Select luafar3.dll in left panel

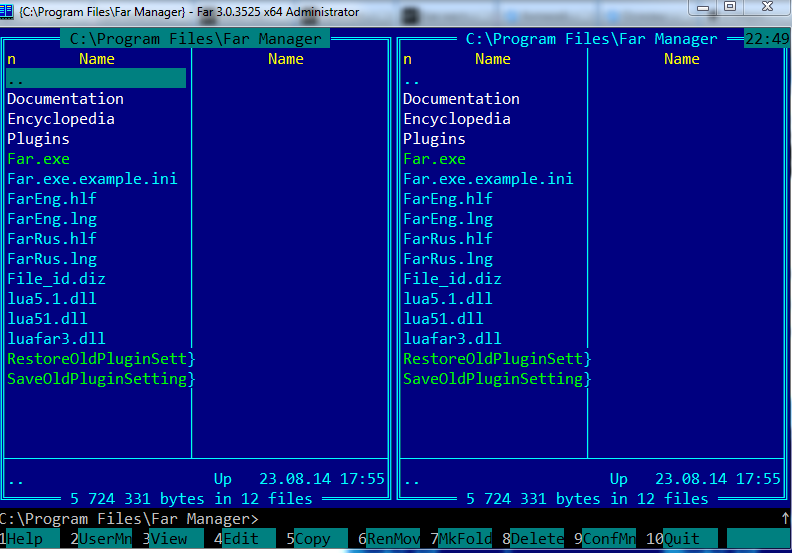pyautogui.click(x=56, y=339)
